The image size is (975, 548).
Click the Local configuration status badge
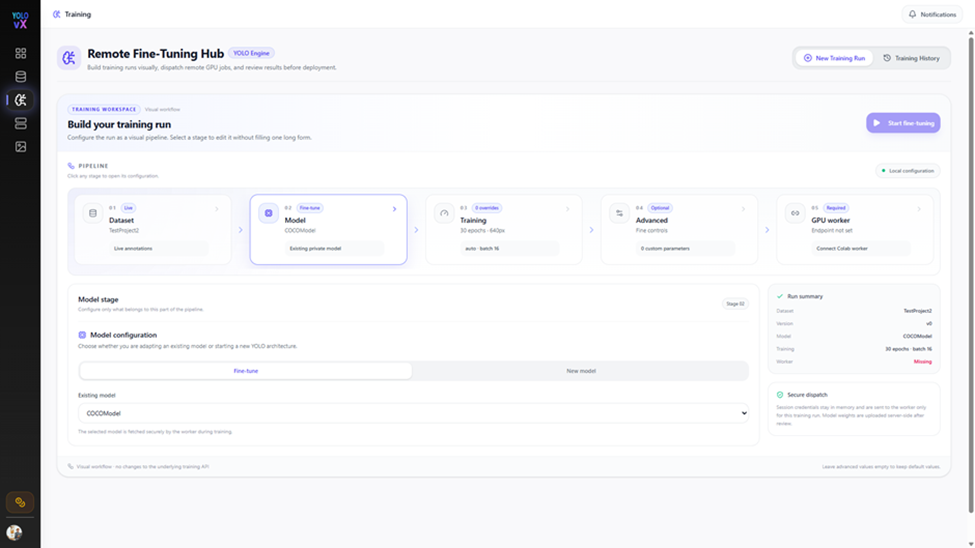(907, 170)
